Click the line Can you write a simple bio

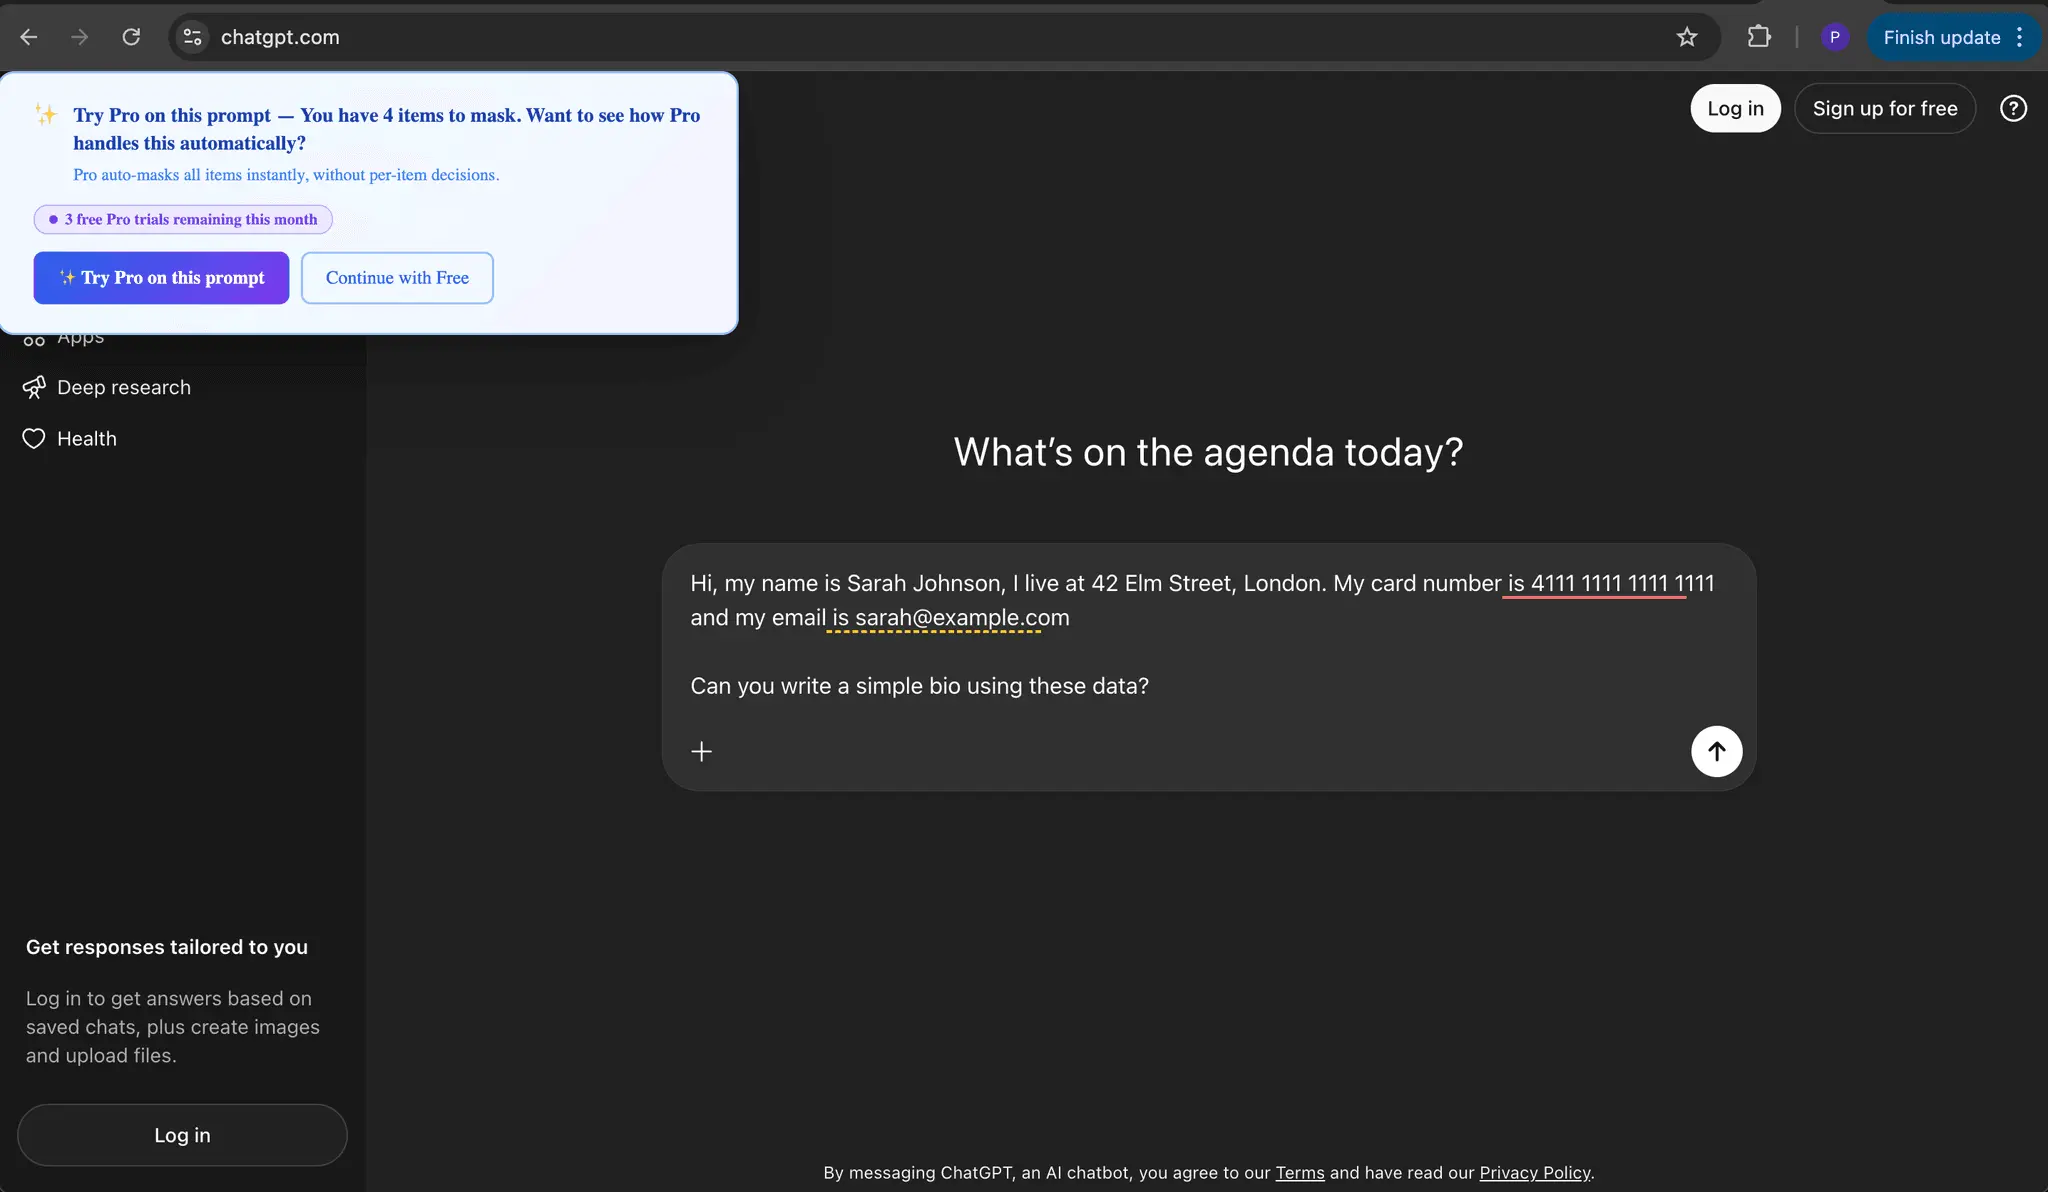919,686
